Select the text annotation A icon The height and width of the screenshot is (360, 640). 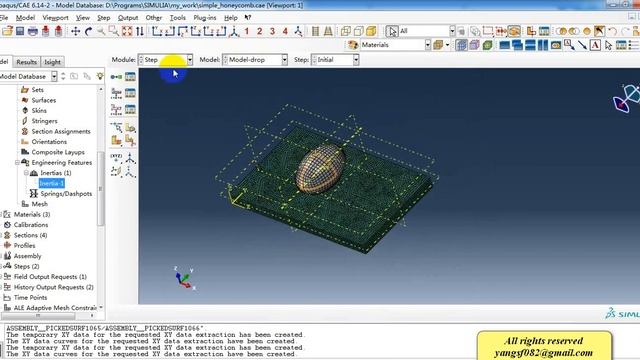click(x=596, y=45)
